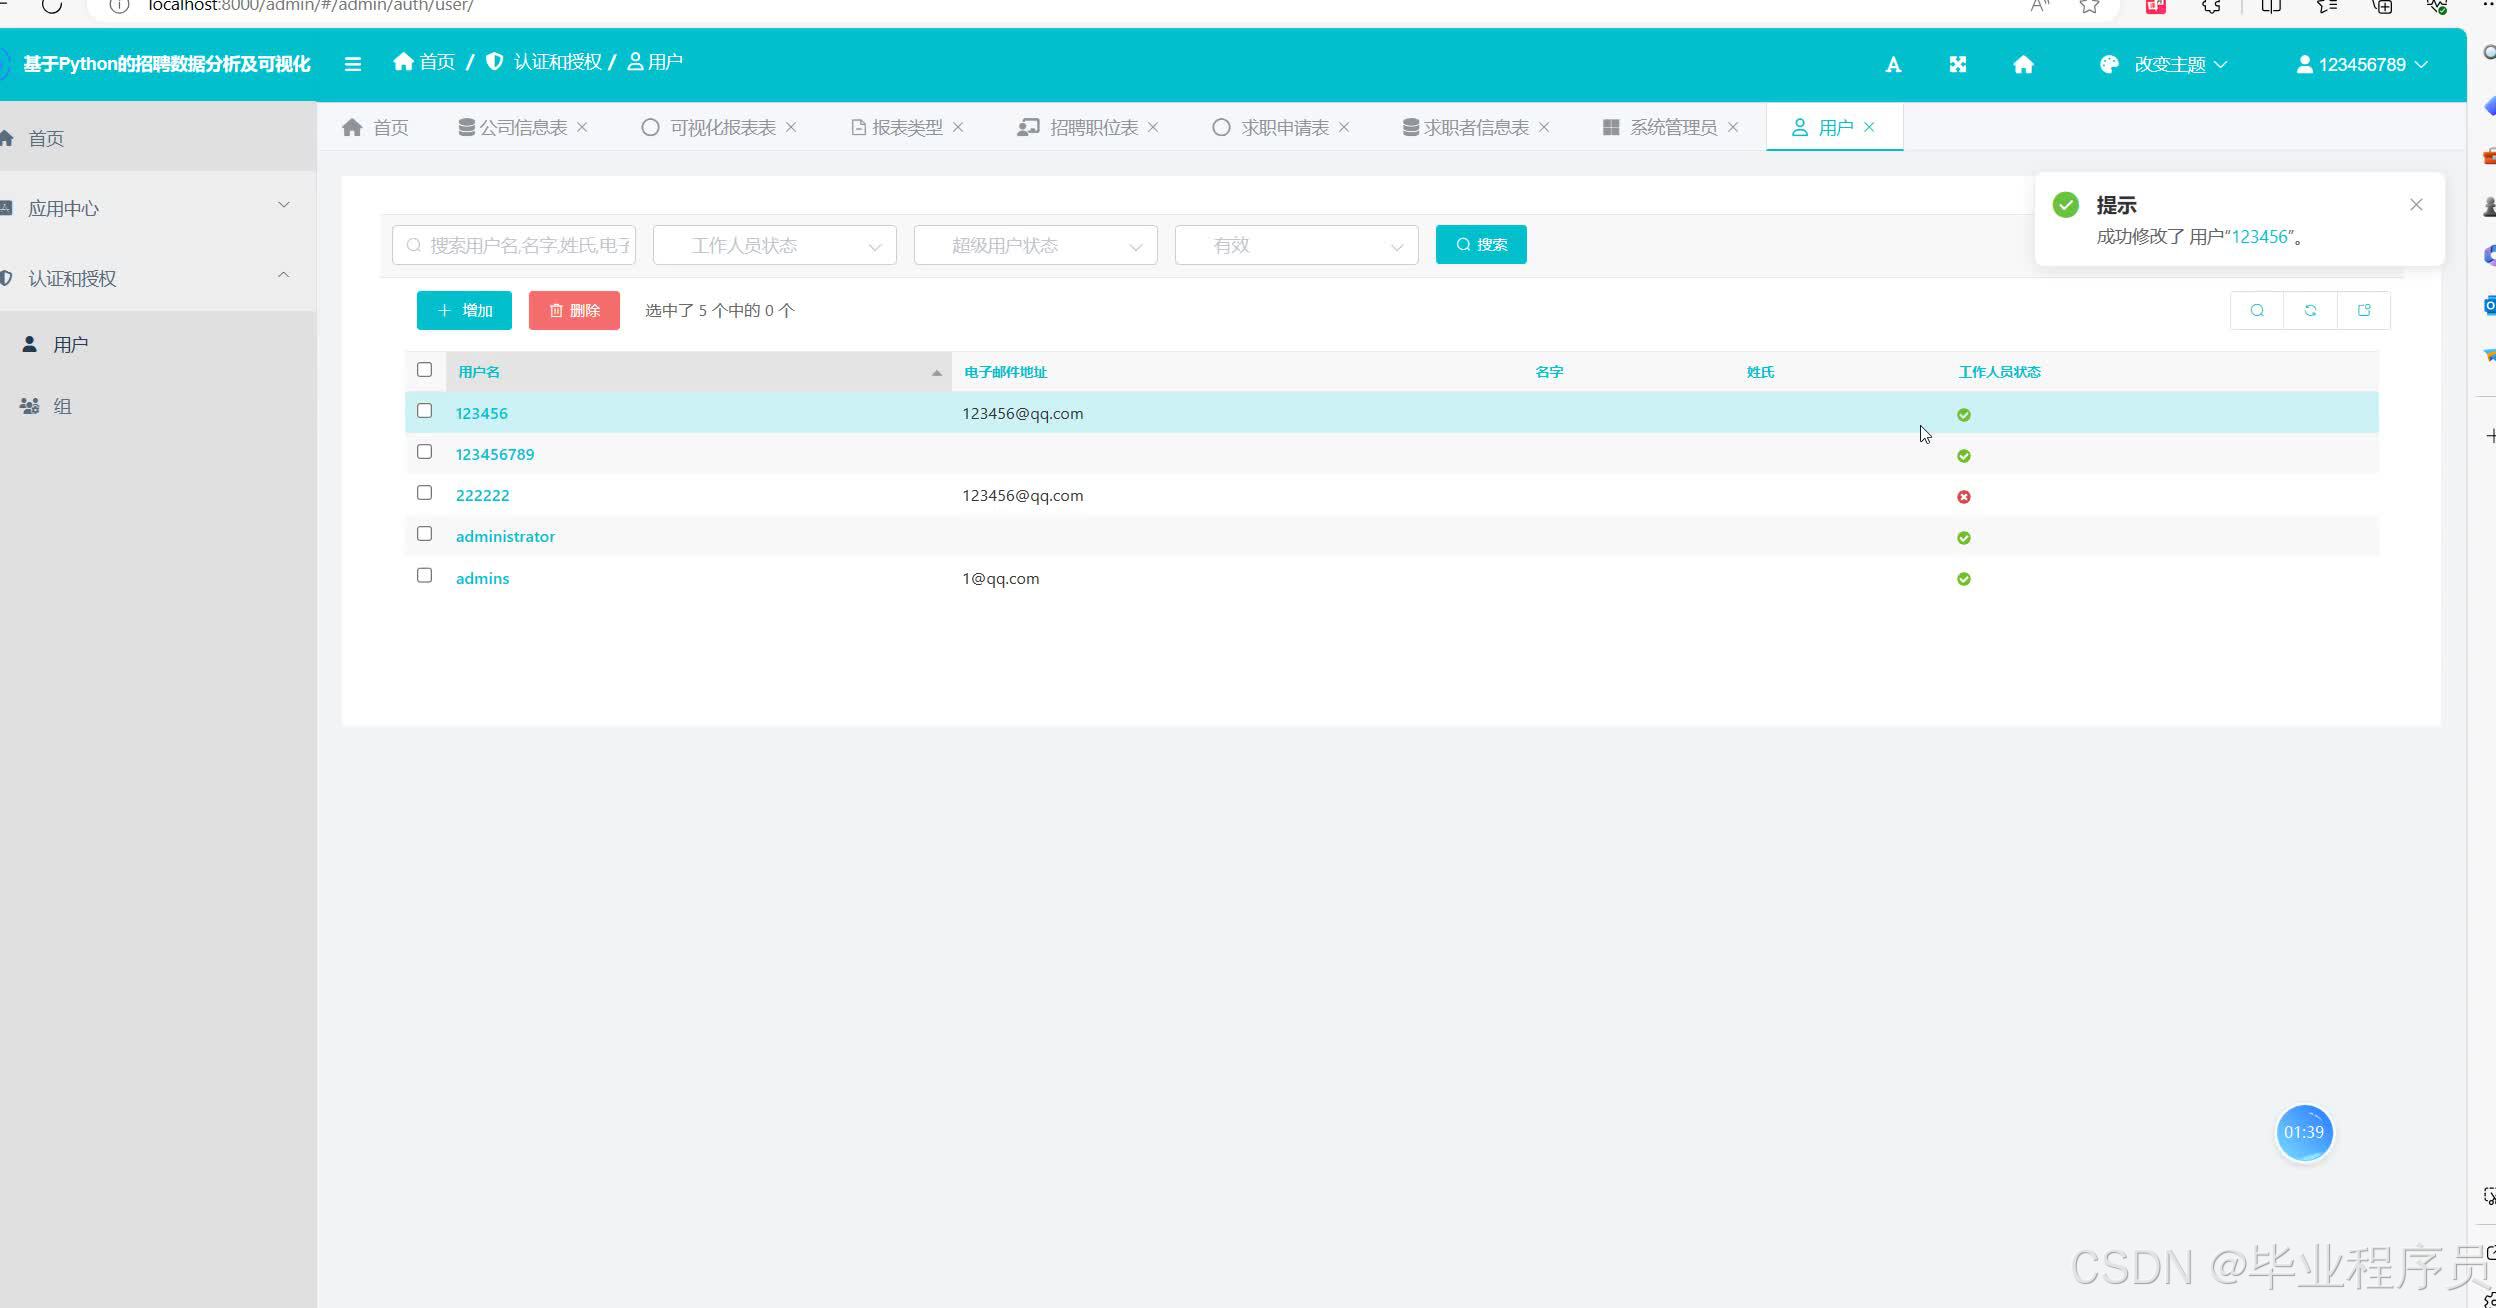Screen dimensions: 2496x1308
Task: Click the font size A icon
Action: coord(1893,65)
